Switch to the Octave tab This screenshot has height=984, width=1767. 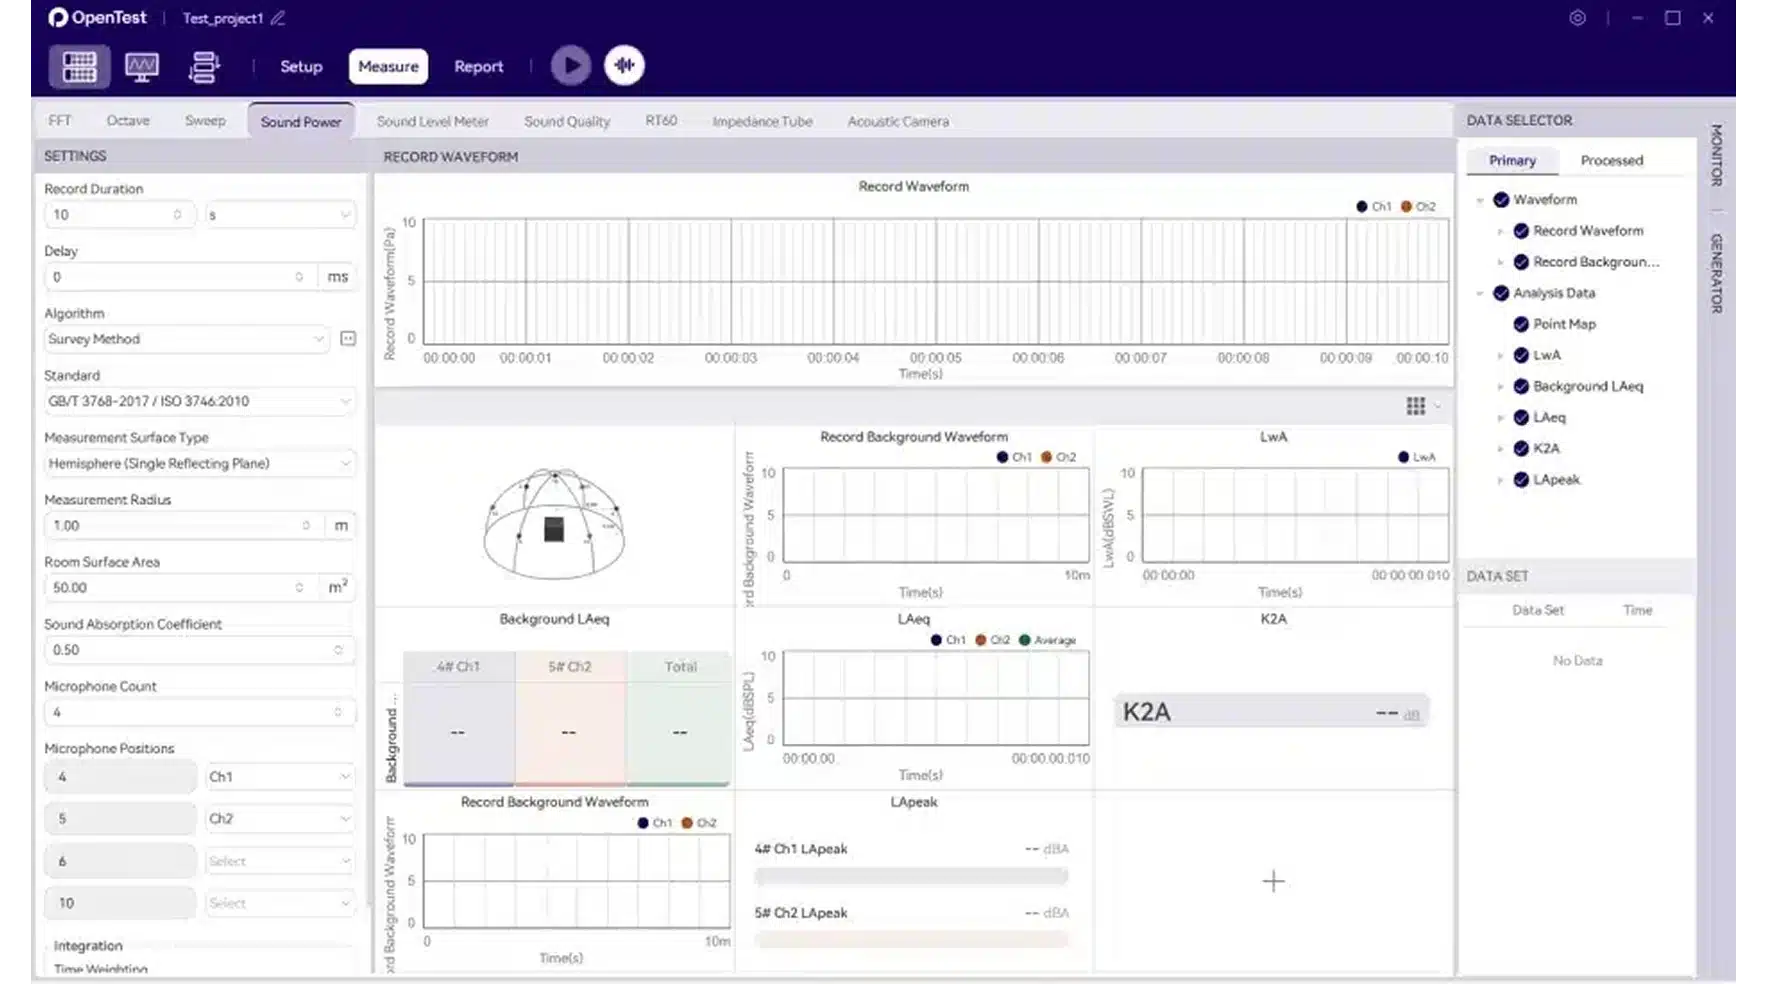(128, 120)
